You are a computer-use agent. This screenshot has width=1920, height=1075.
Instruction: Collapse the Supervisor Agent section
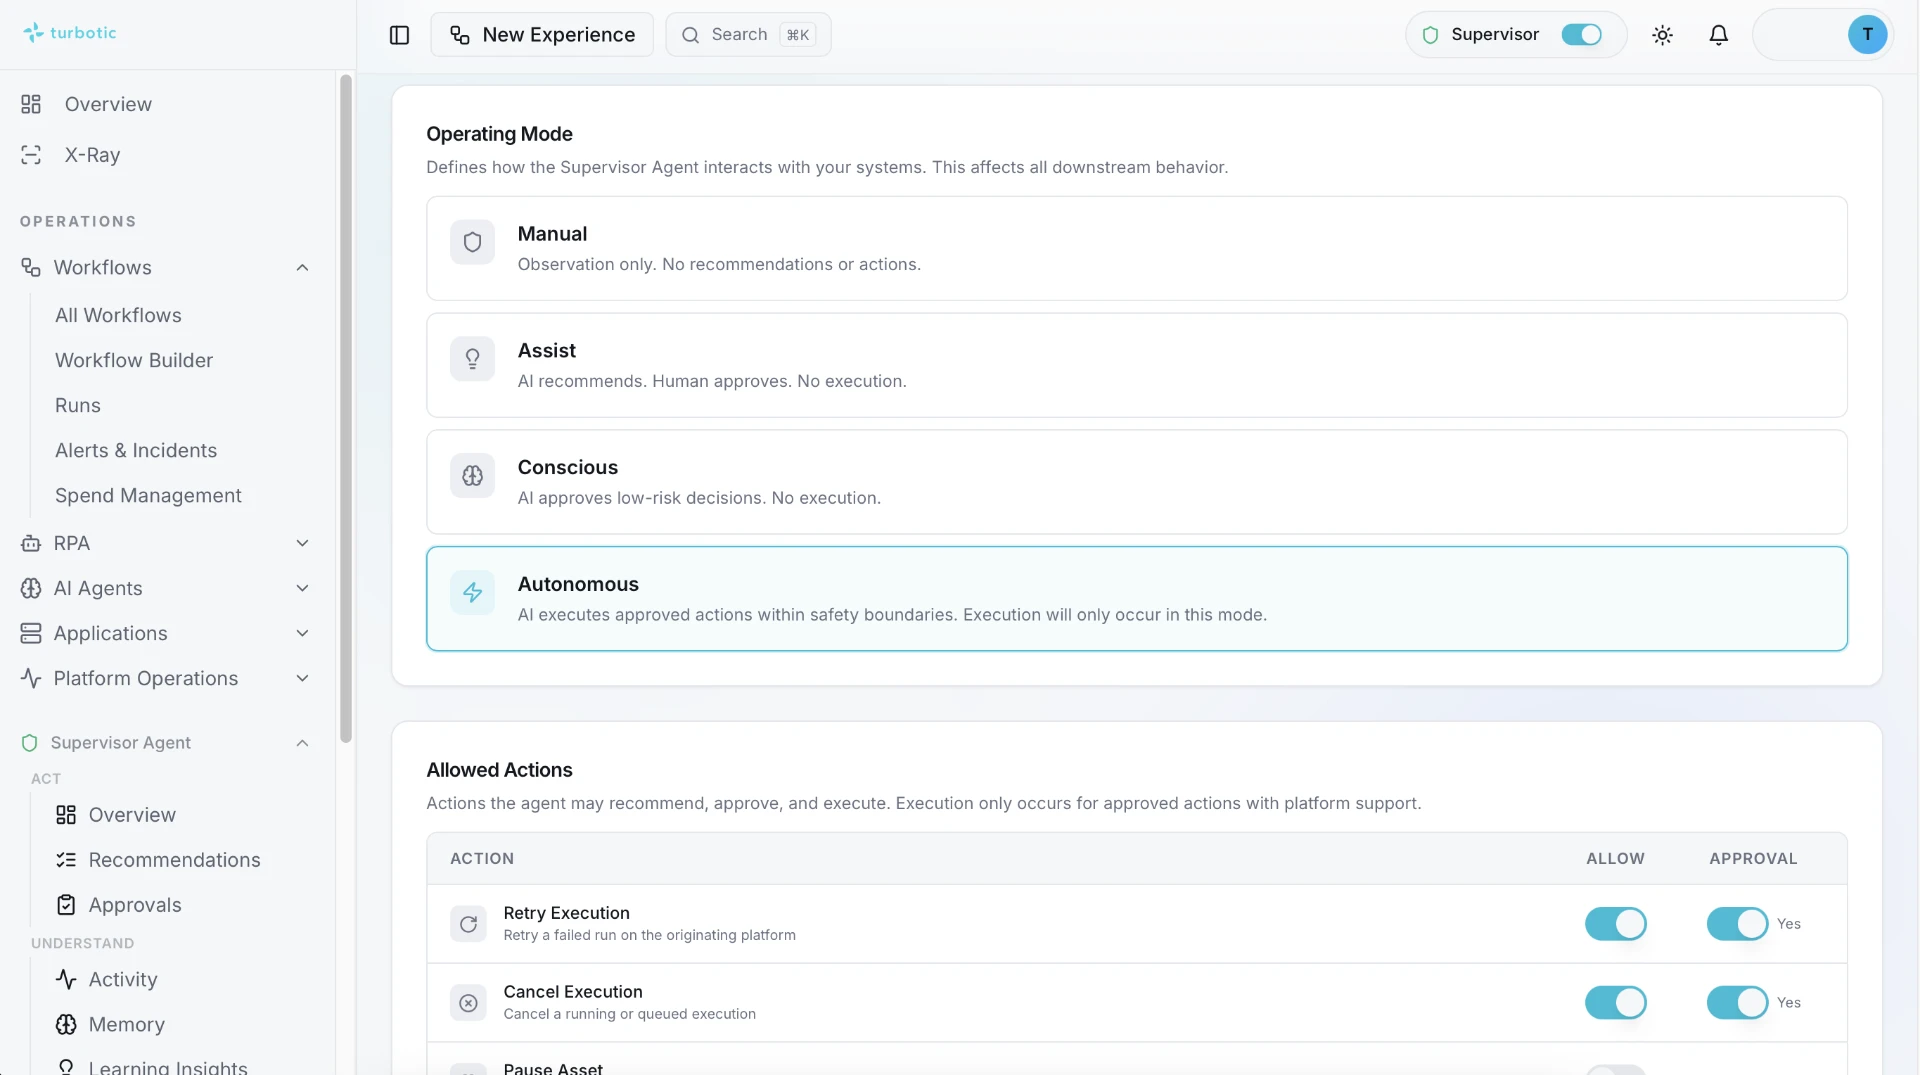(x=302, y=743)
